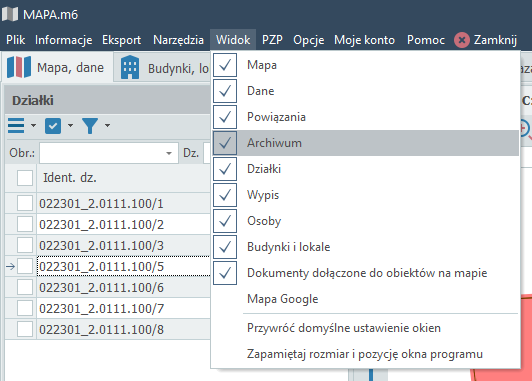Toggle Mapa in the Widok menu
532x381 pixels.
click(x=366, y=65)
